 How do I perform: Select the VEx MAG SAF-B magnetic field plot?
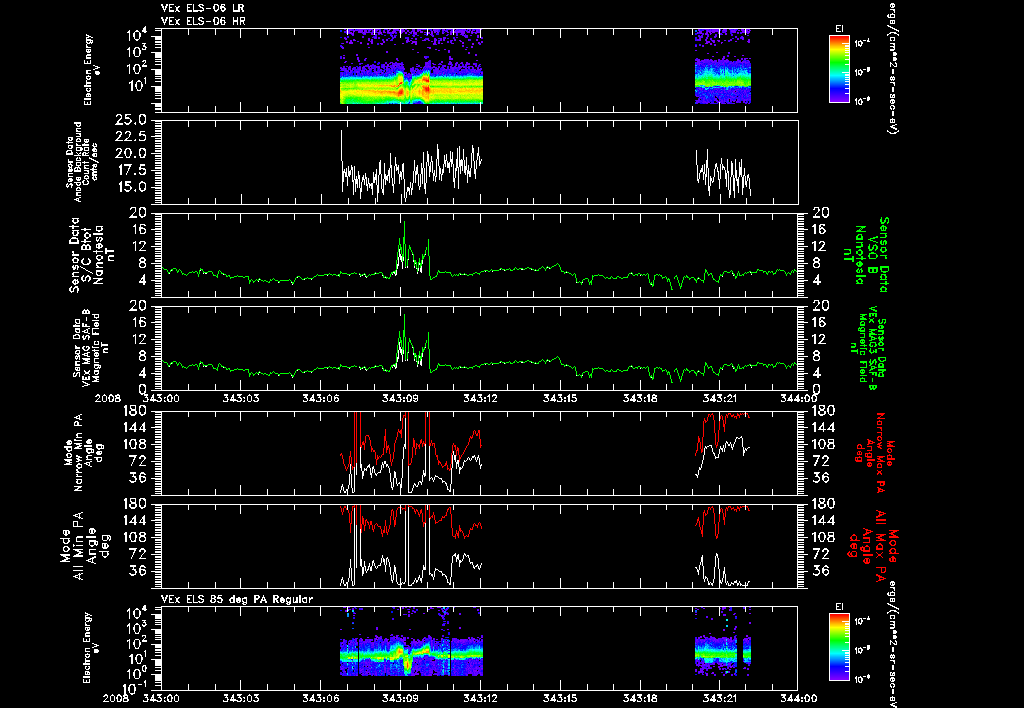pos(479,347)
